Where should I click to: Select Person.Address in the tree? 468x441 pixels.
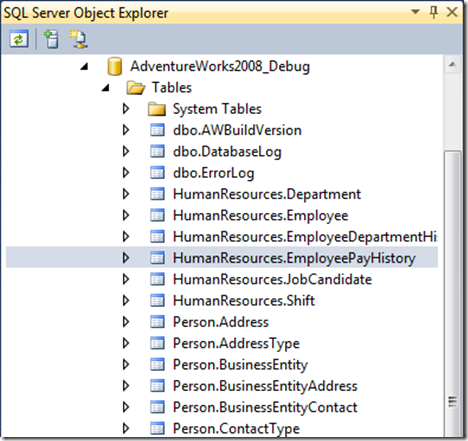point(220,322)
